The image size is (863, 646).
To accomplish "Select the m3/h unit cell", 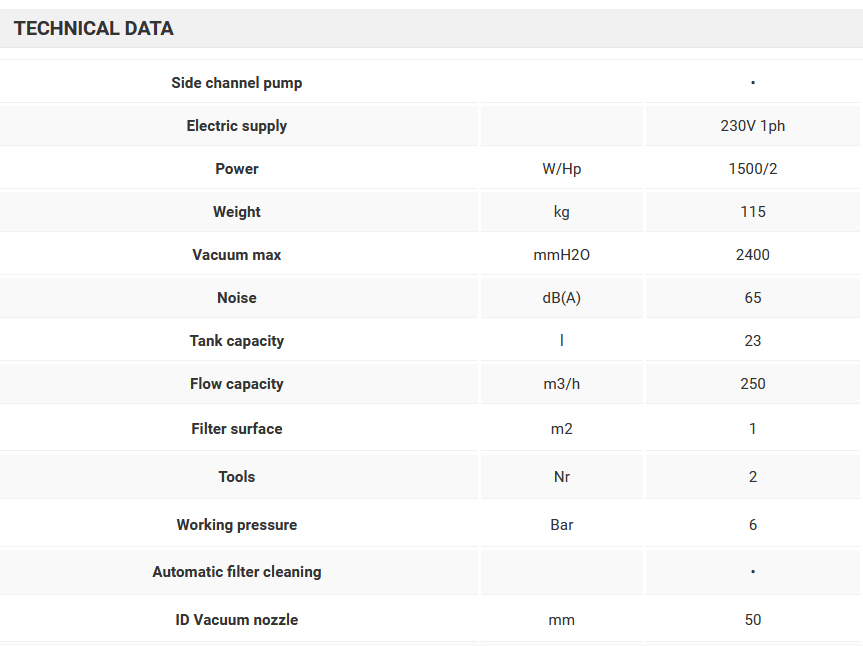I will (561, 384).
